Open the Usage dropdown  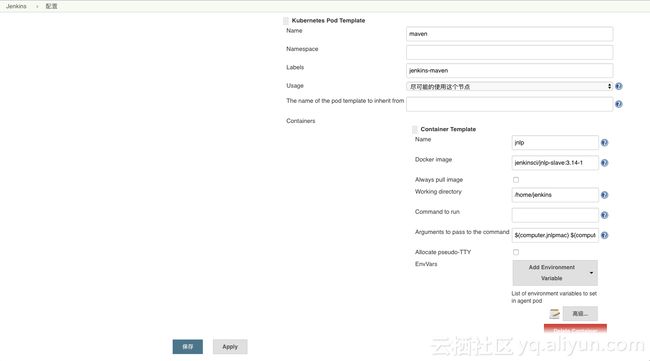tap(509, 86)
